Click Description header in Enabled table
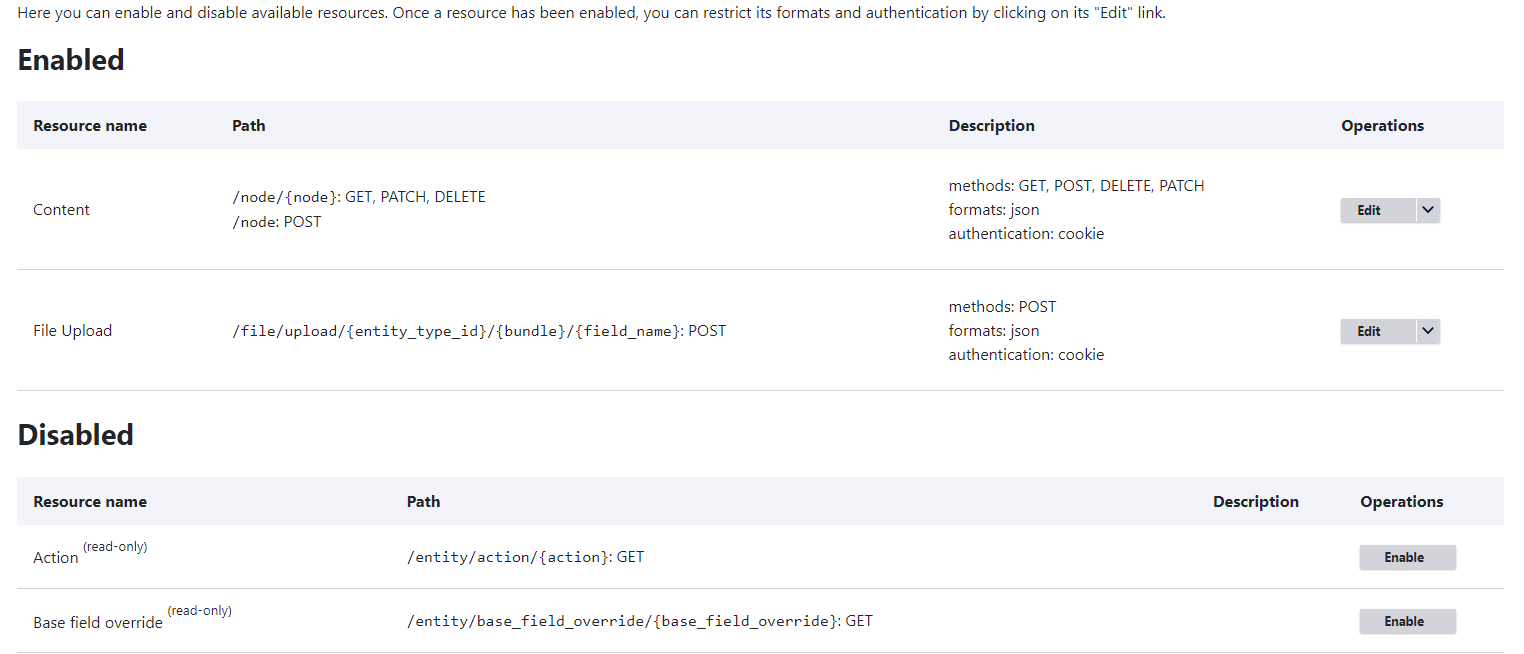The width and height of the screenshot is (1524, 654). [992, 126]
